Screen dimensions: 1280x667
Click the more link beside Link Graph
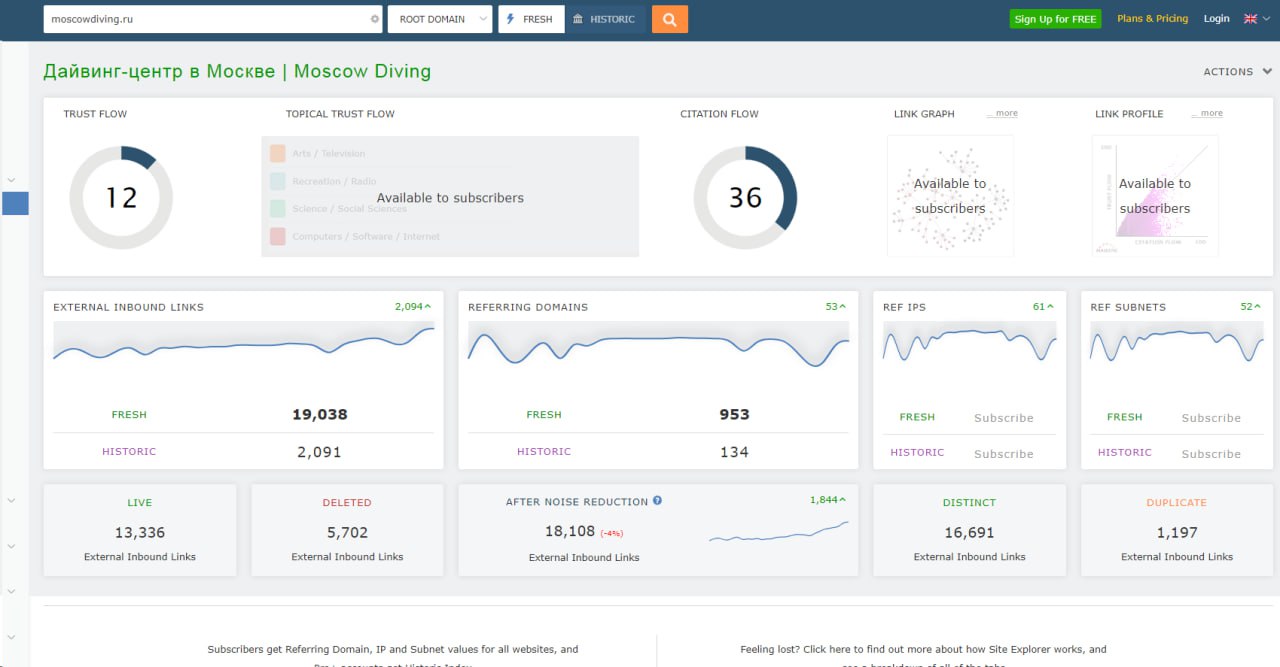point(1002,114)
